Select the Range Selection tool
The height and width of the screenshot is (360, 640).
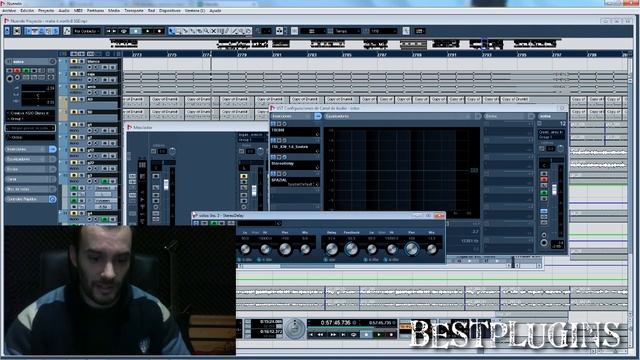(178, 31)
